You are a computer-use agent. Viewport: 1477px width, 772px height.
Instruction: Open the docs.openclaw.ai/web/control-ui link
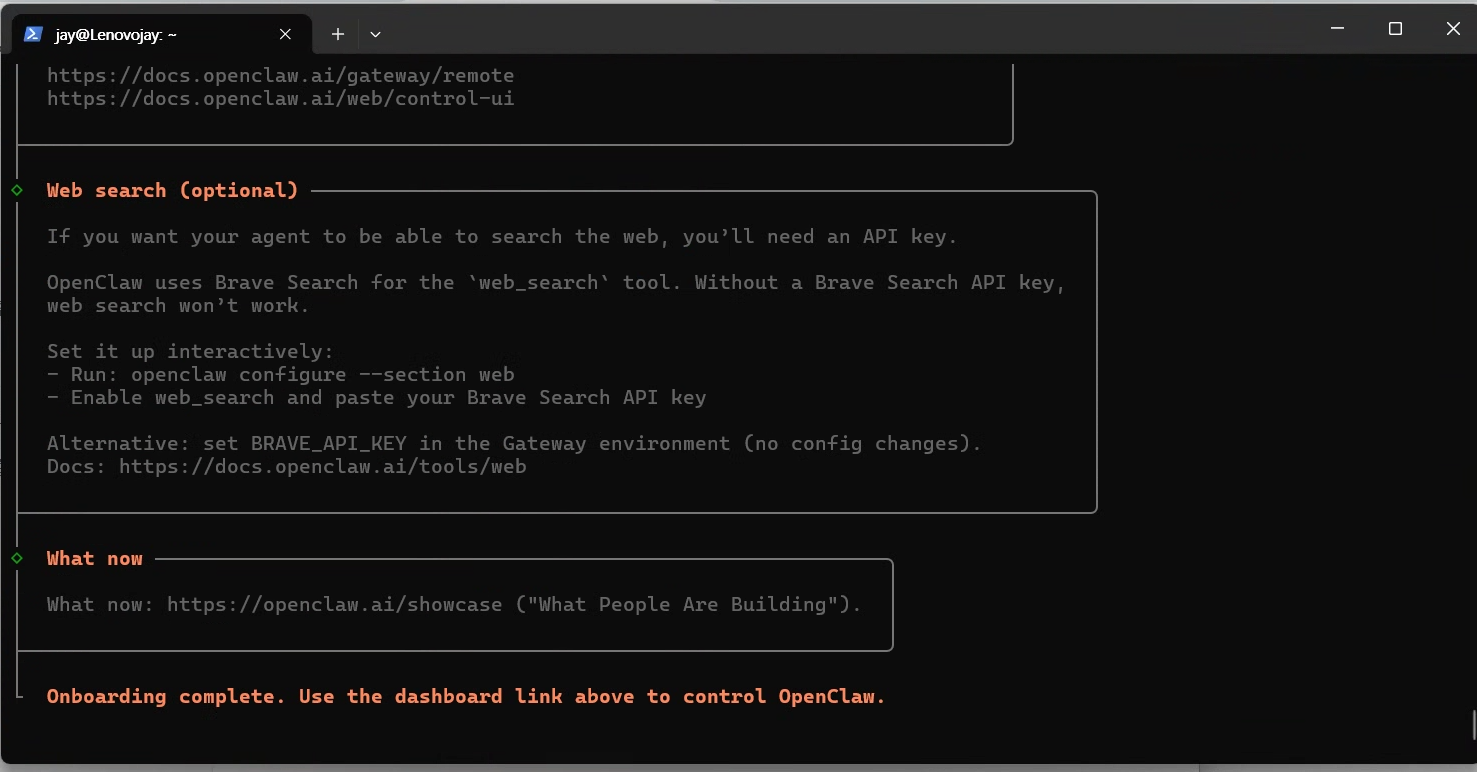[x=280, y=99]
